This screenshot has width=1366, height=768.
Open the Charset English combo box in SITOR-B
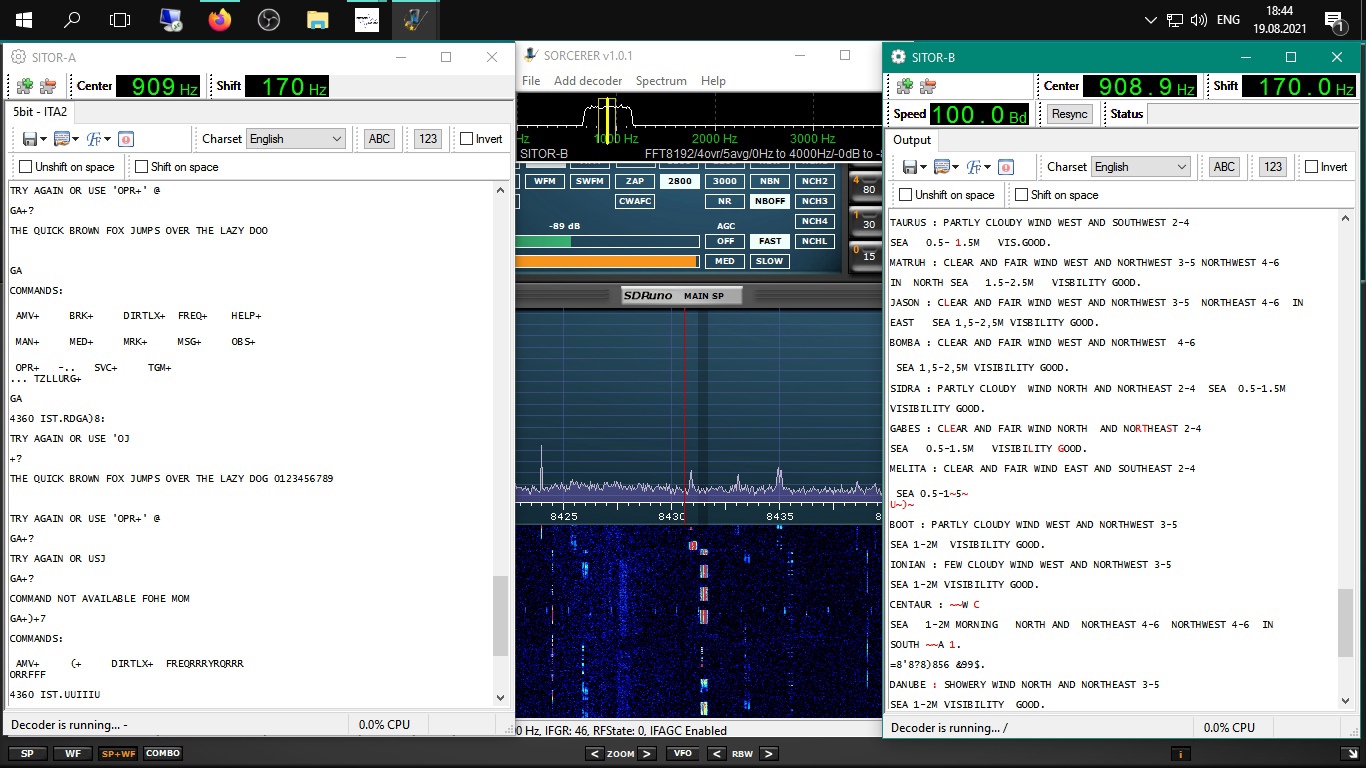[1140, 167]
